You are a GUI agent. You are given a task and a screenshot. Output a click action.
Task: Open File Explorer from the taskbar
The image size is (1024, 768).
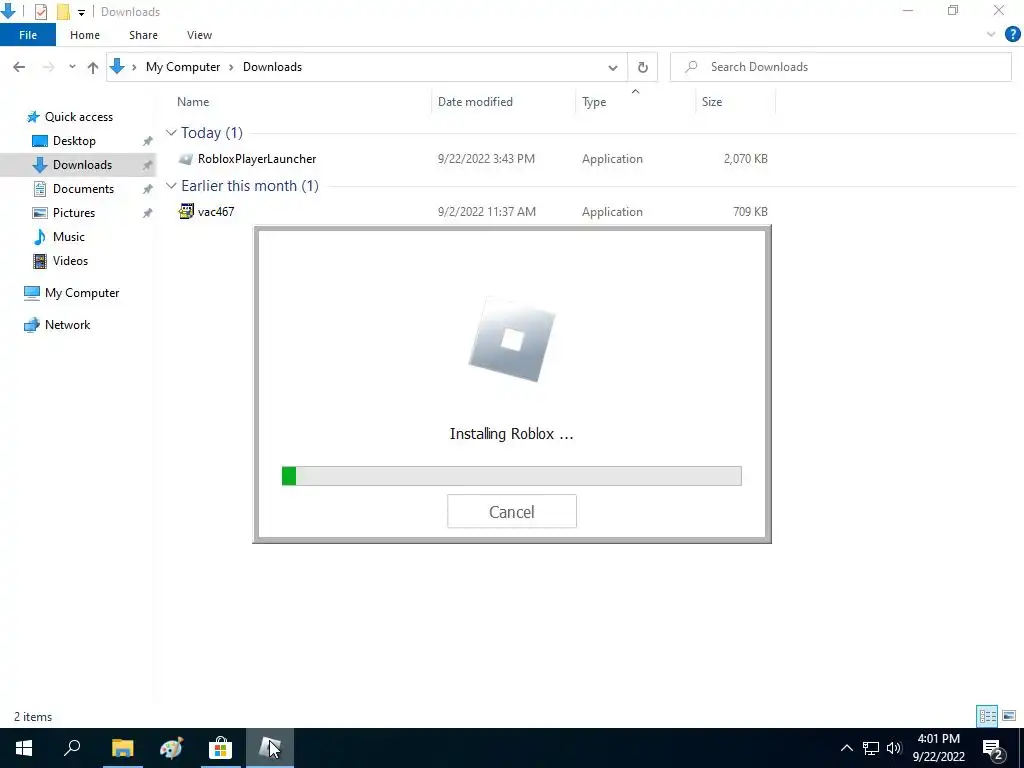tap(122, 748)
